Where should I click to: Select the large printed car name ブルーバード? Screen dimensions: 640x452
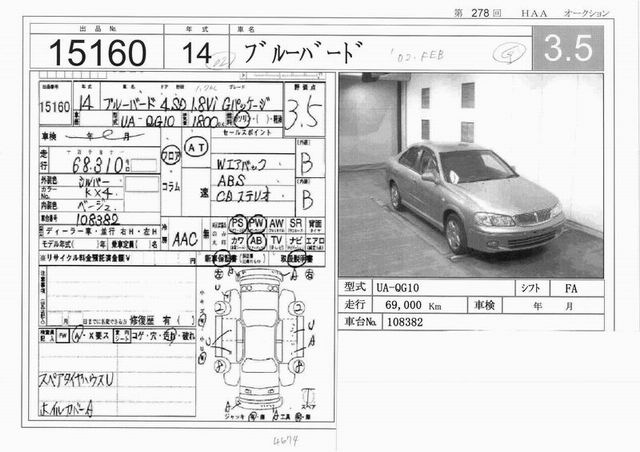302,52
